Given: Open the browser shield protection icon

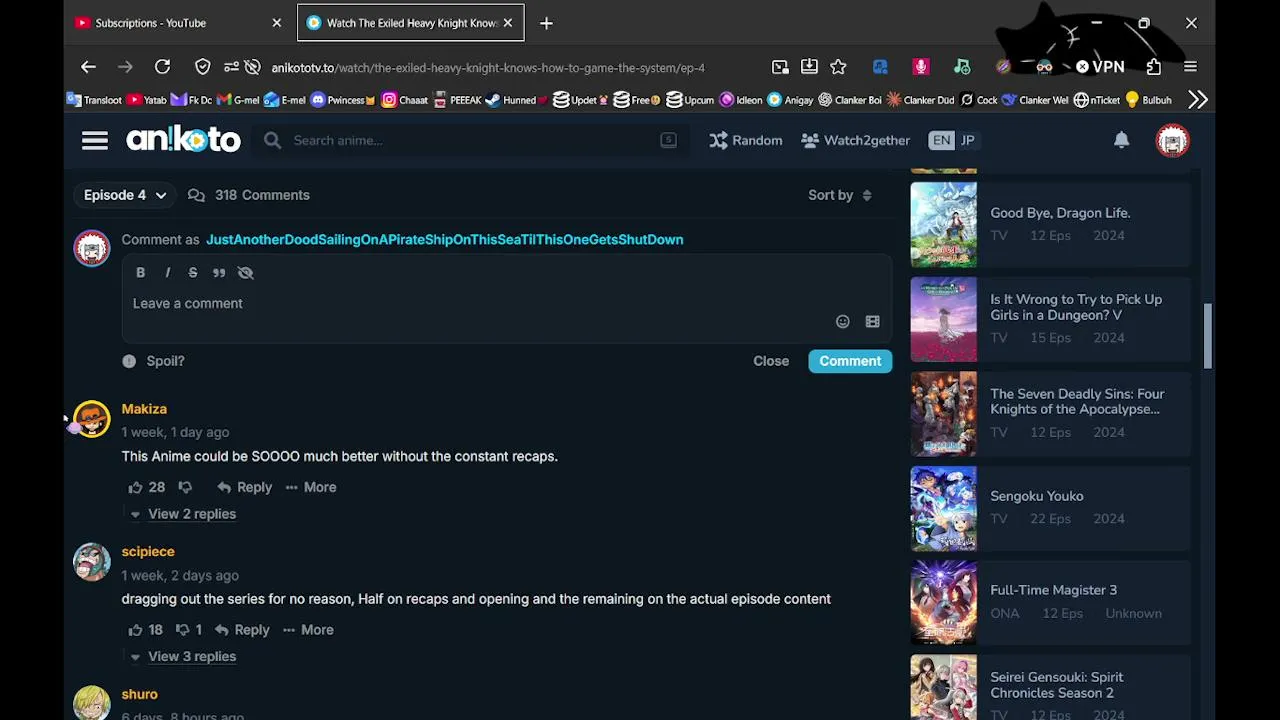Looking at the screenshot, I should [x=203, y=67].
